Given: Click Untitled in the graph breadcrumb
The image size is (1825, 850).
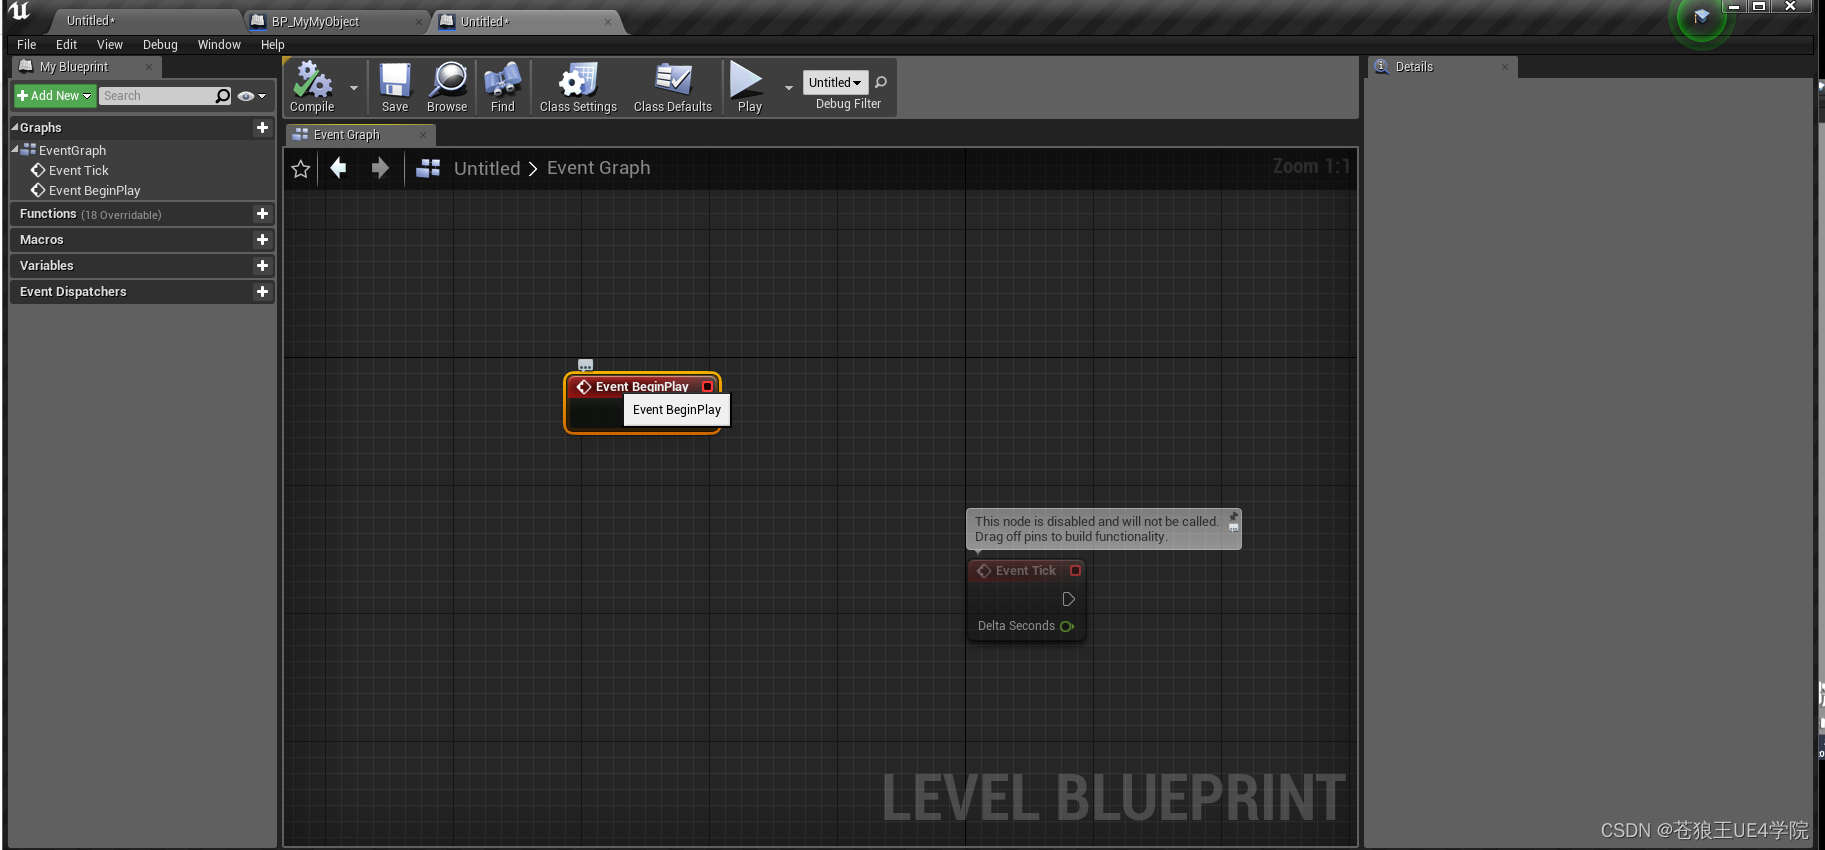Looking at the screenshot, I should pyautogui.click(x=487, y=169).
